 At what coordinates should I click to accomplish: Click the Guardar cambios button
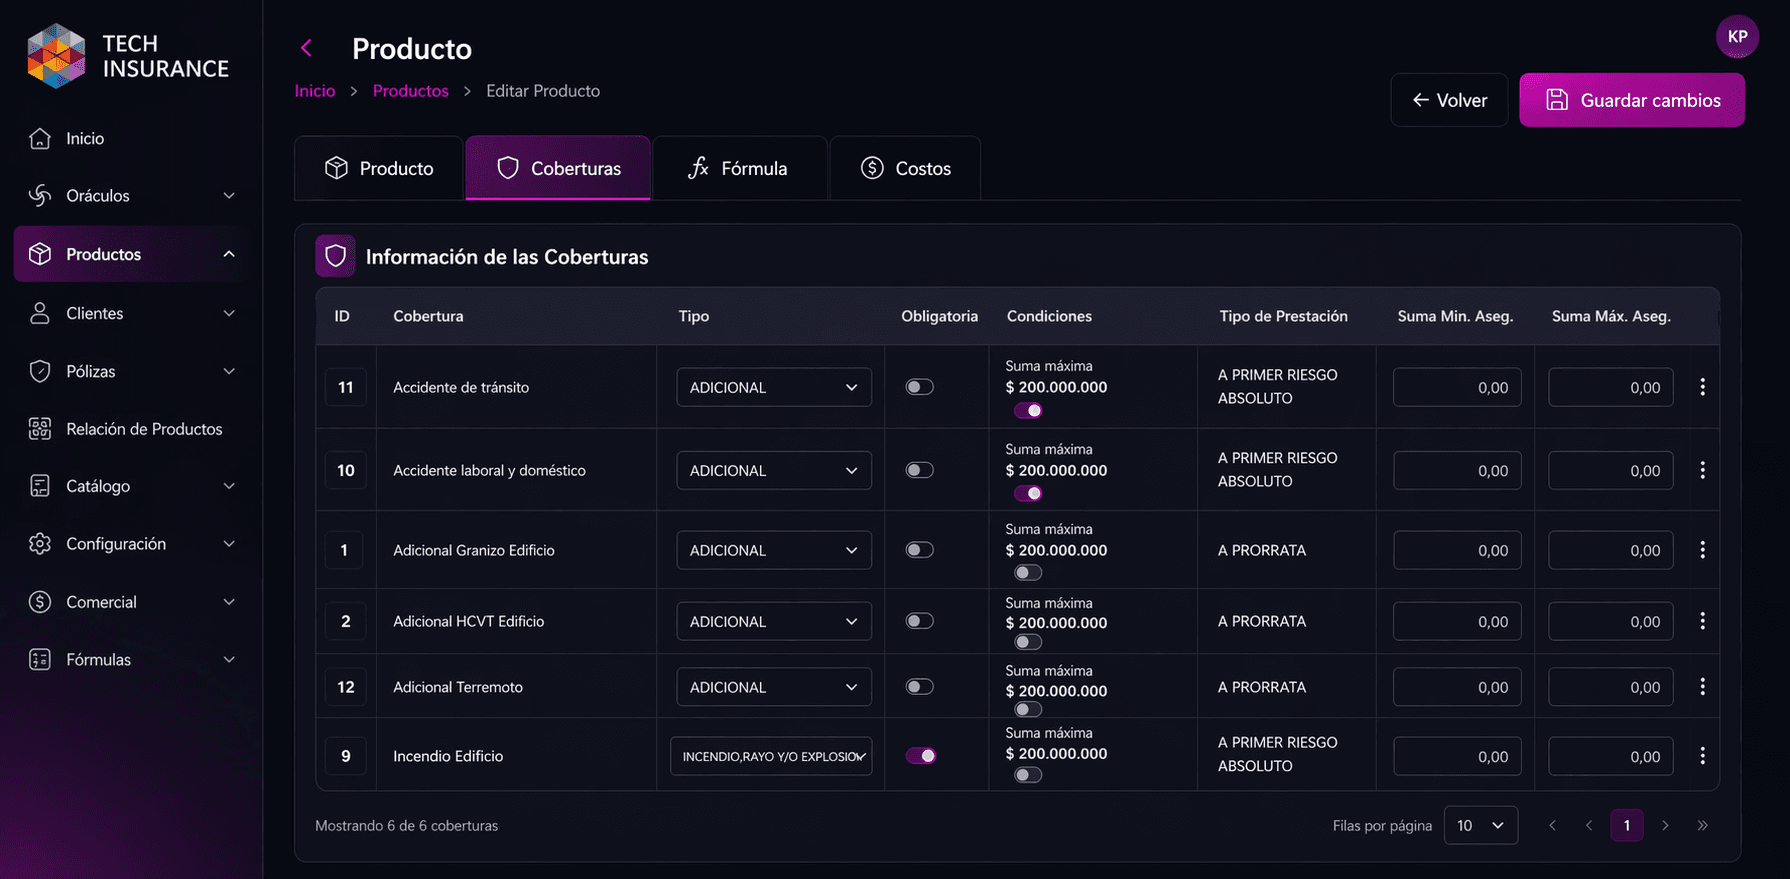click(x=1632, y=100)
